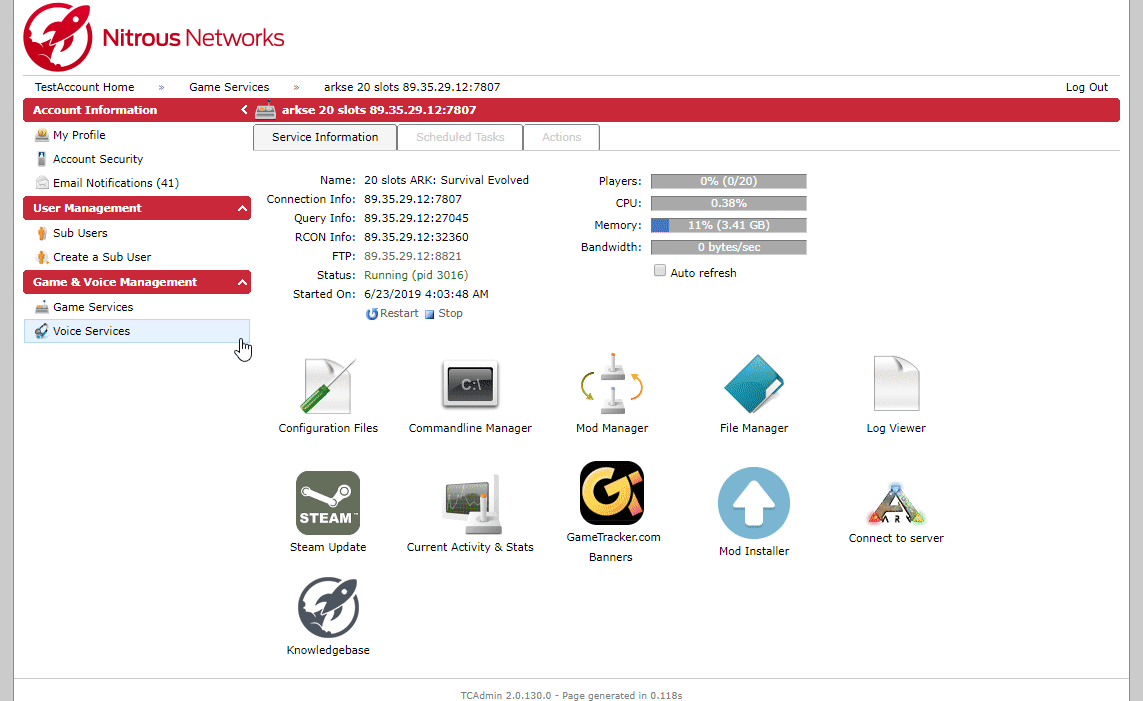This screenshot has height=701, width=1143.
Task: Select the Service Information tab
Action: point(325,137)
